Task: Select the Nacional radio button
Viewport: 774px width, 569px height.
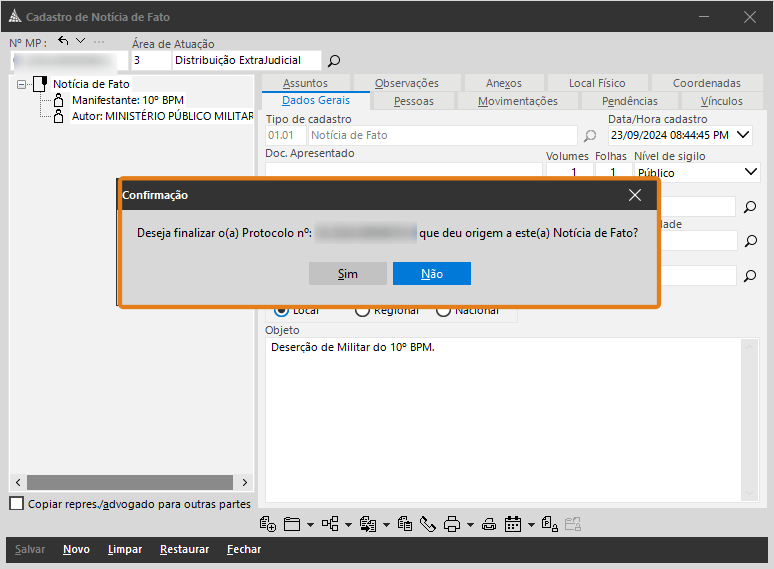Action: point(443,311)
